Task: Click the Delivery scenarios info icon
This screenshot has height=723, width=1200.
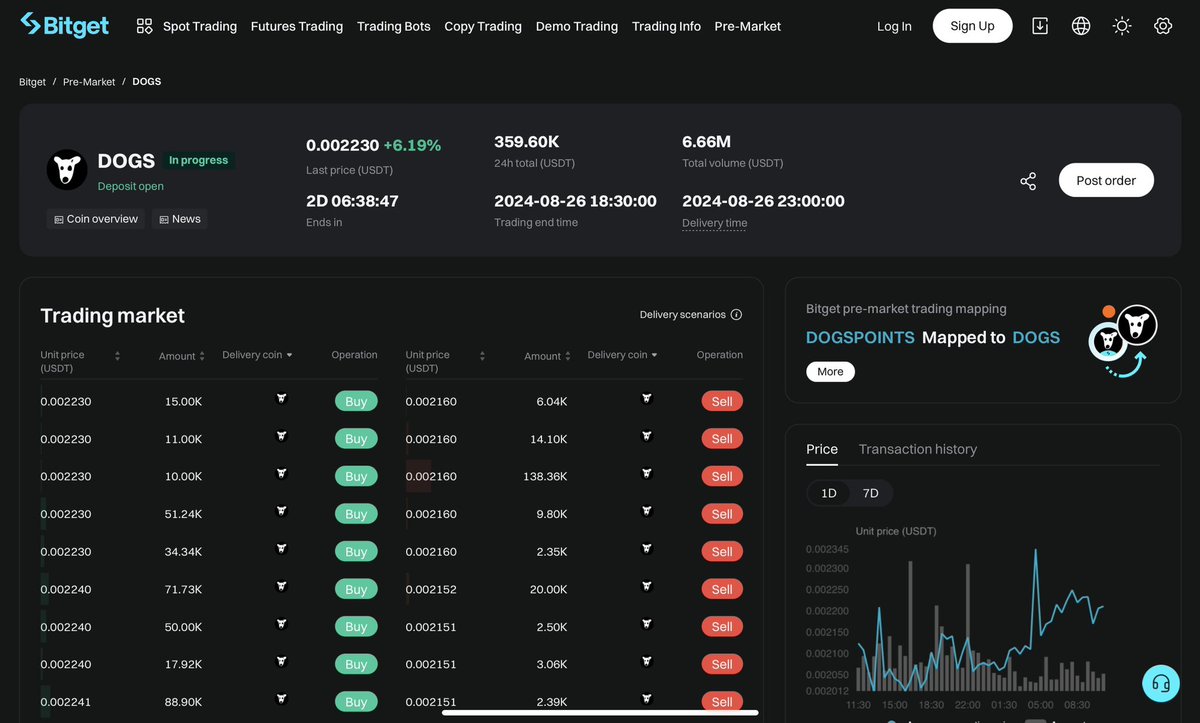Action: pyautogui.click(x=736, y=314)
